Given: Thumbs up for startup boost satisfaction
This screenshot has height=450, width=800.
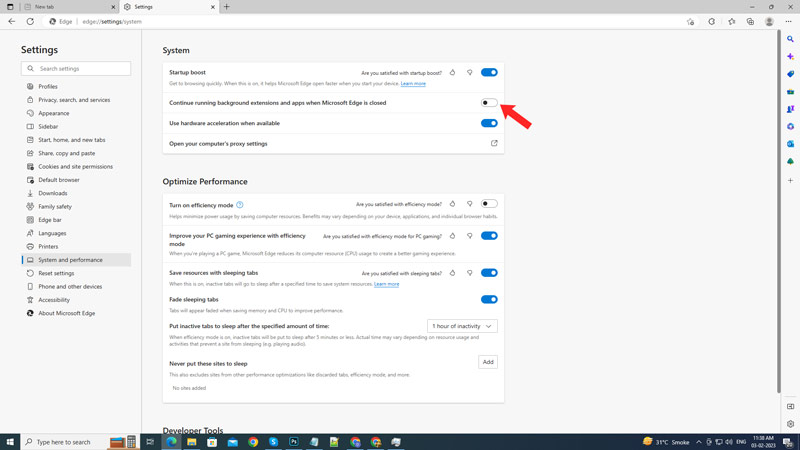Looking at the screenshot, I should [452, 72].
